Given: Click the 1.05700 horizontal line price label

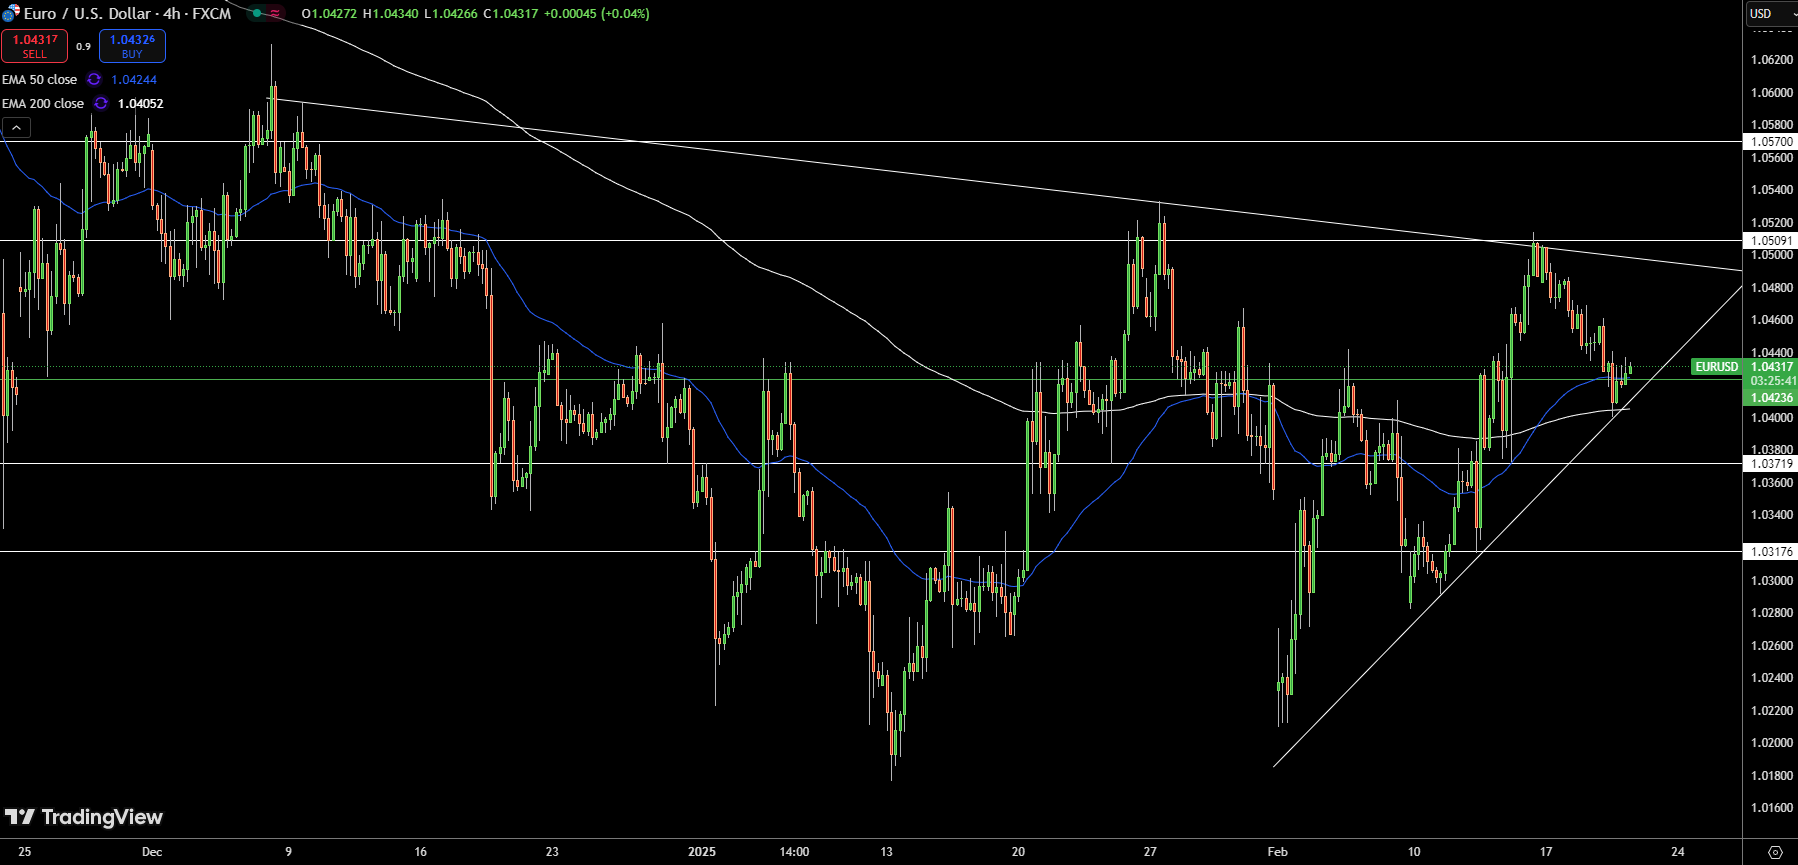Looking at the screenshot, I should click(x=1771, y=142).
